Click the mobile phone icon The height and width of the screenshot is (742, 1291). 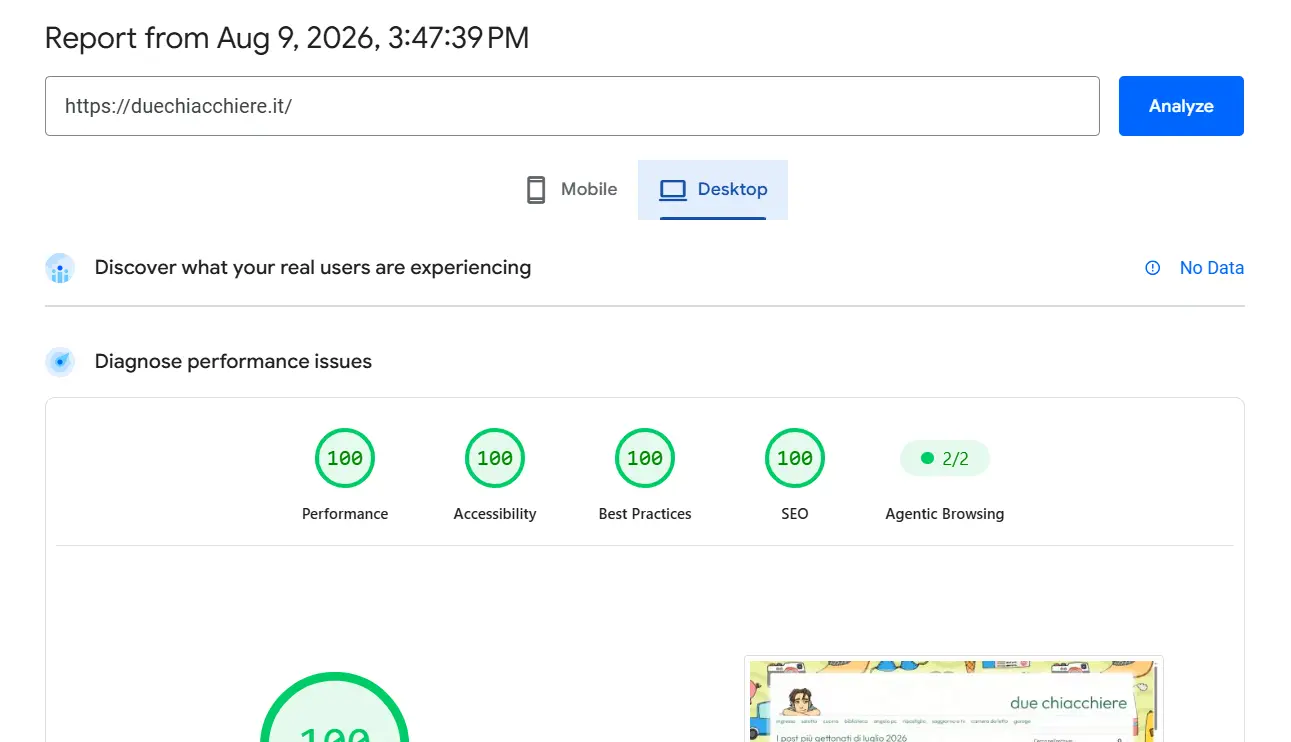click(536, 190)
